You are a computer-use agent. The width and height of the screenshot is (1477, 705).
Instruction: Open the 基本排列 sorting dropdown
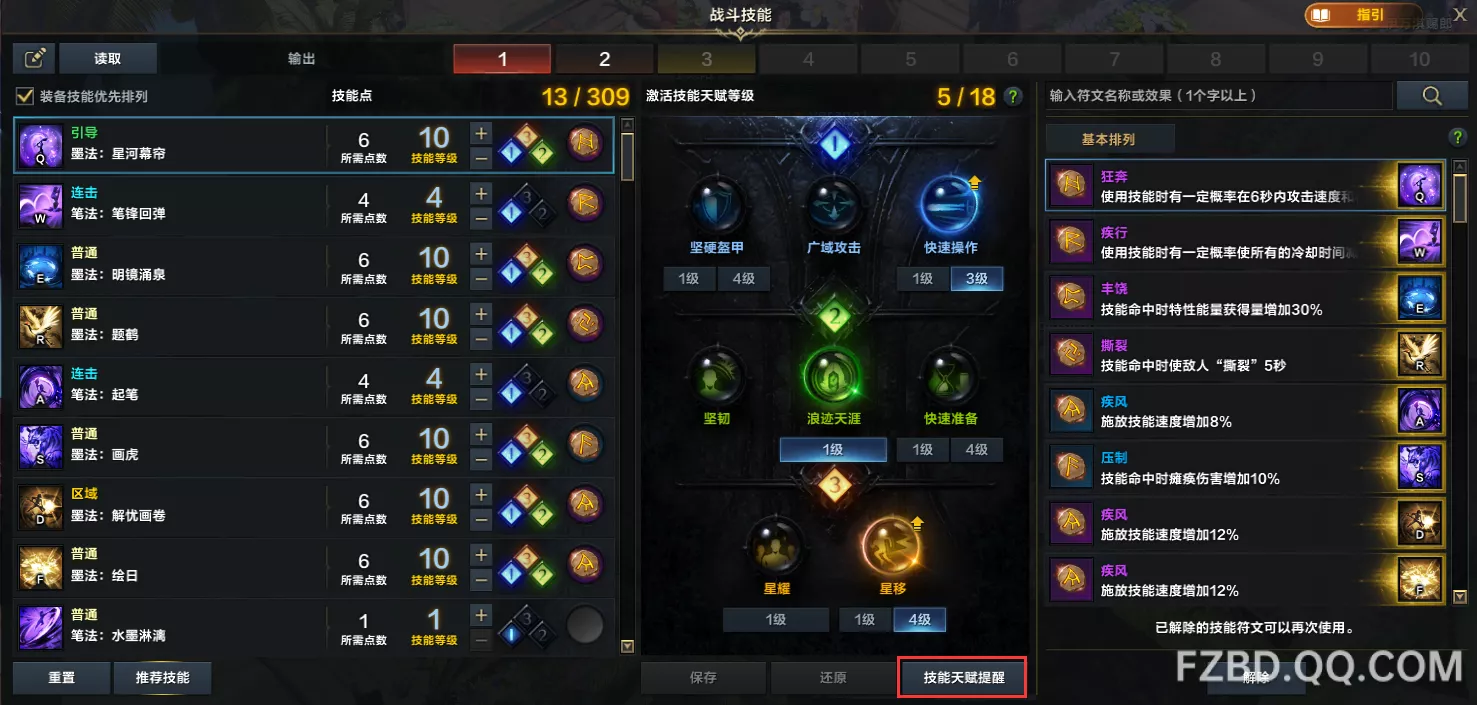pyautogui.click(x=1108, y=139)
